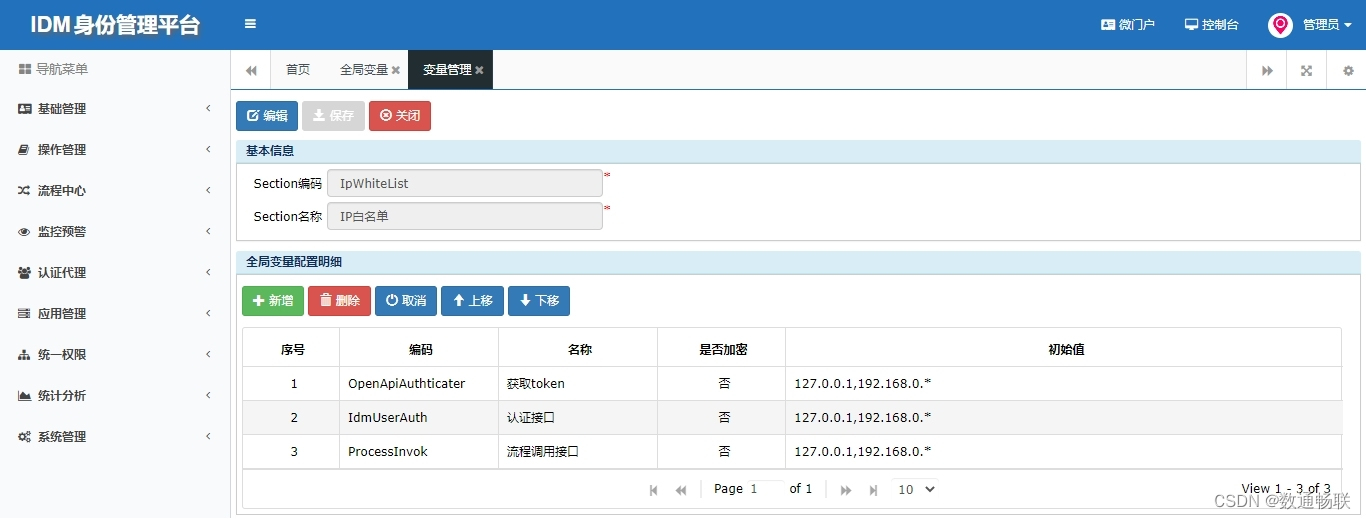Select the IdmUserAuth table cell

tap(419, 418)
